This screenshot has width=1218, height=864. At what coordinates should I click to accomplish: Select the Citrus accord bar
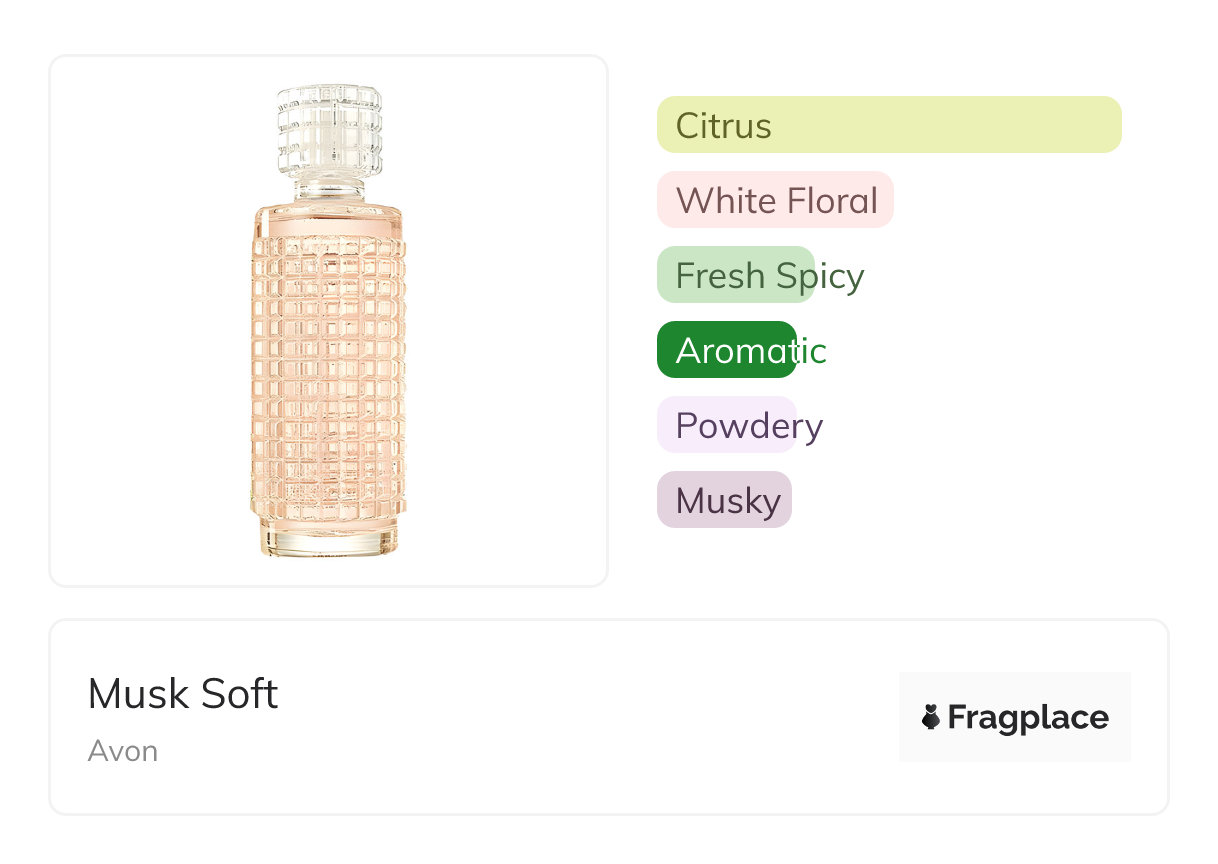[x=889, y=125]
